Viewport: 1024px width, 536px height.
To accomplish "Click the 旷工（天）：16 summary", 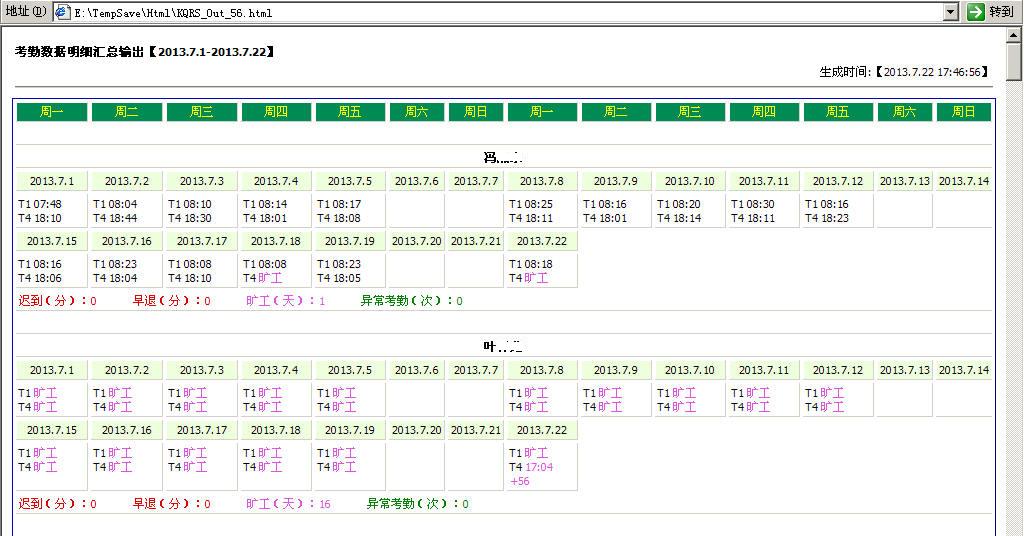I will pyautogui.click(x=288, y=504).
